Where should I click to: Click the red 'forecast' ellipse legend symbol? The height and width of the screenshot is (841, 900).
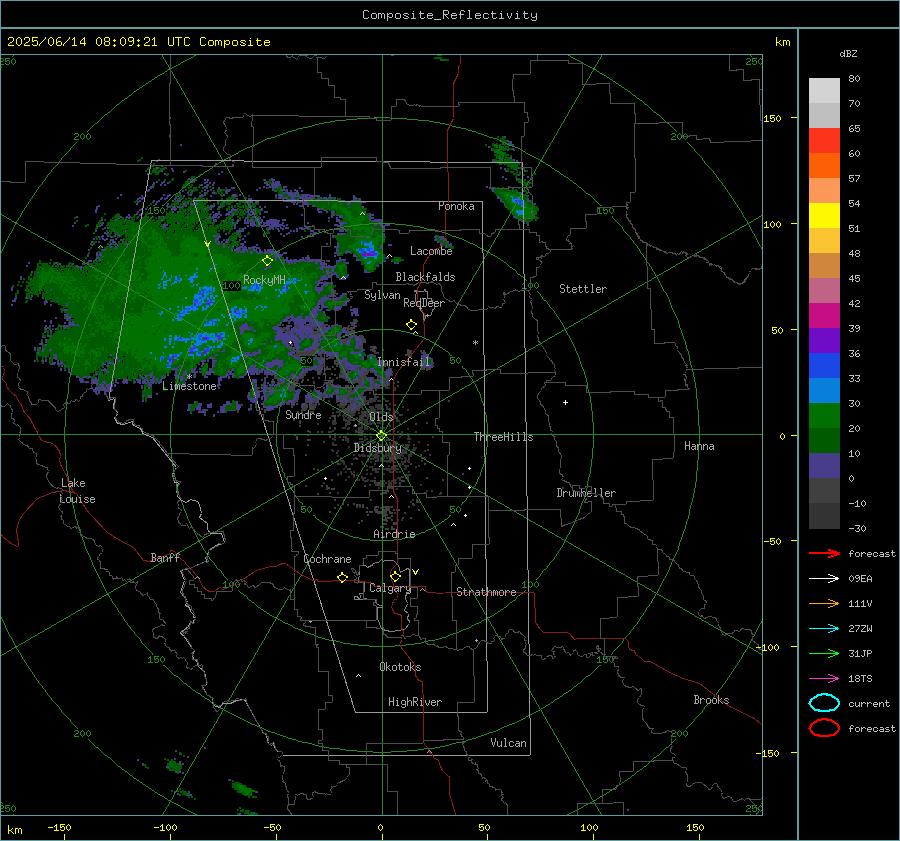click(x=824, y=728)
